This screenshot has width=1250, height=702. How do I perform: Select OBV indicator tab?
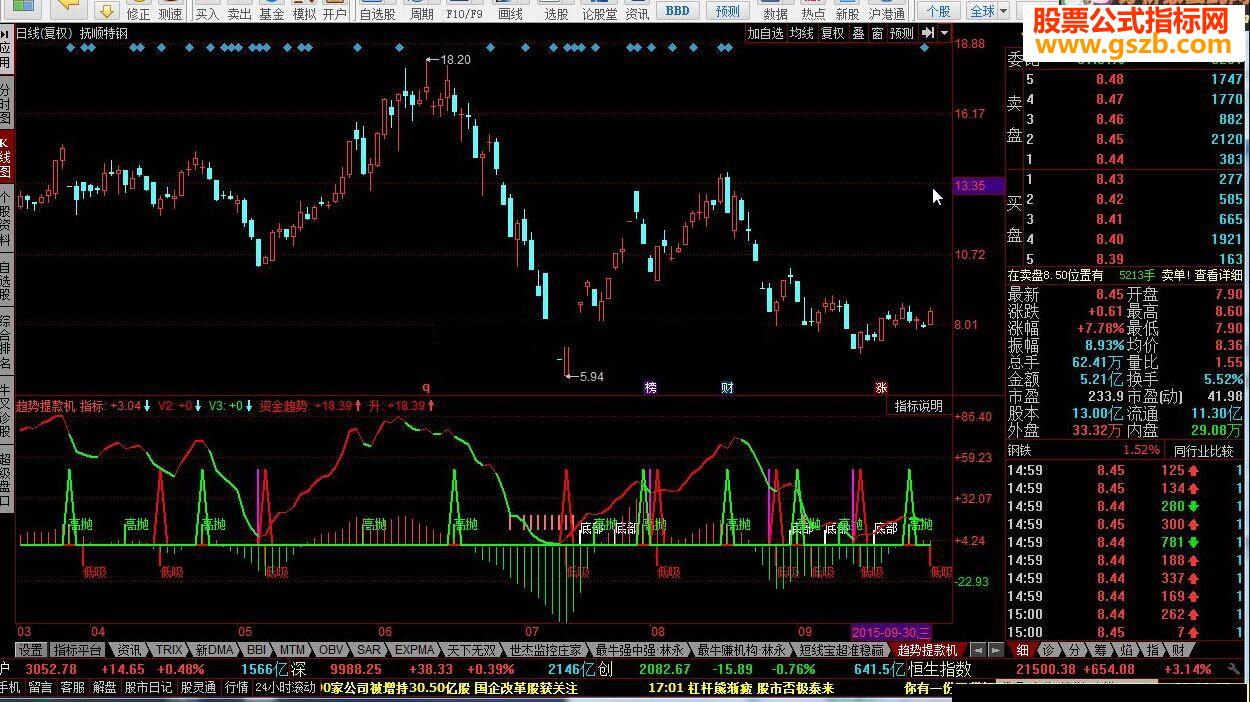[x=332, y=649]
